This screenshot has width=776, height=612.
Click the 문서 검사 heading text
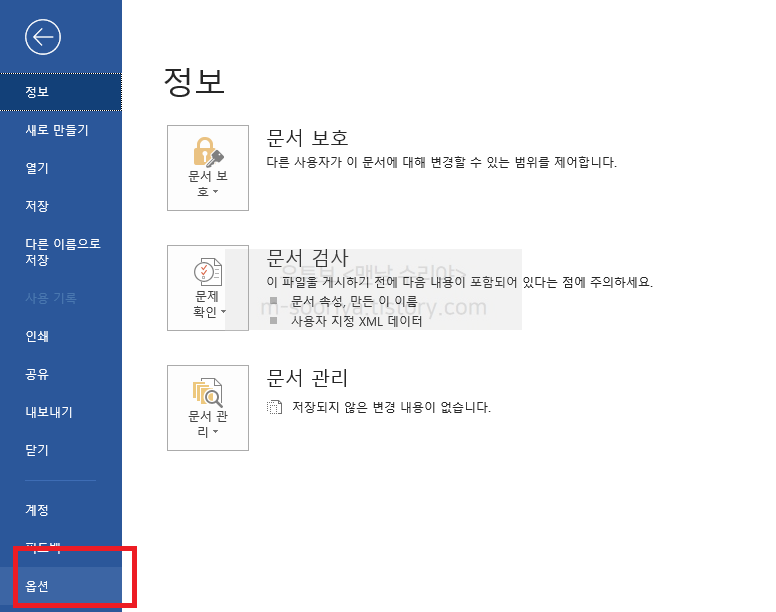307,258
